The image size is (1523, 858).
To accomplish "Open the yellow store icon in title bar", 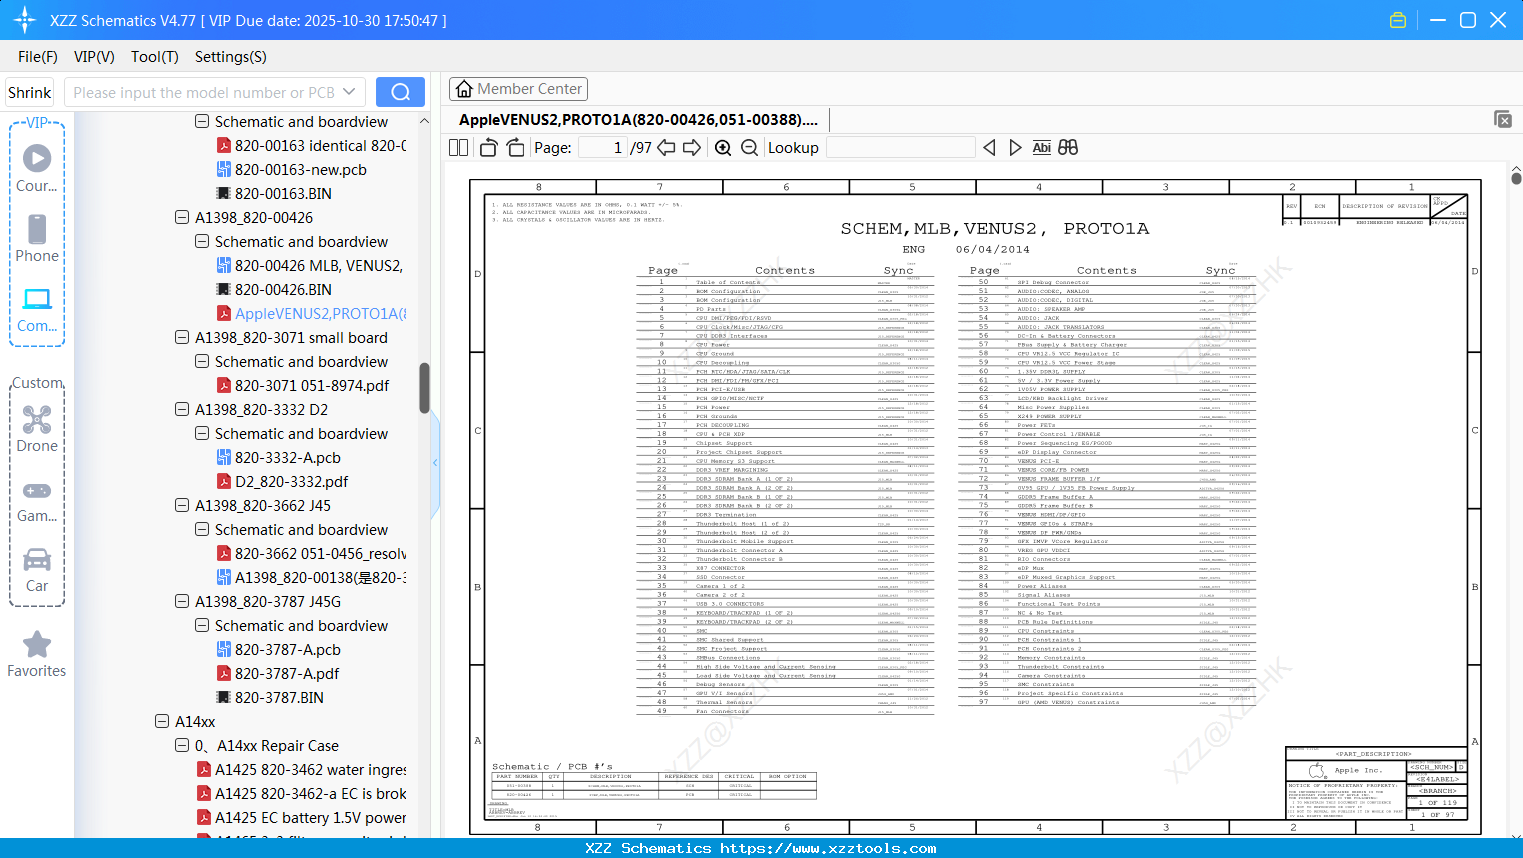I will (x=1398, y=20).
